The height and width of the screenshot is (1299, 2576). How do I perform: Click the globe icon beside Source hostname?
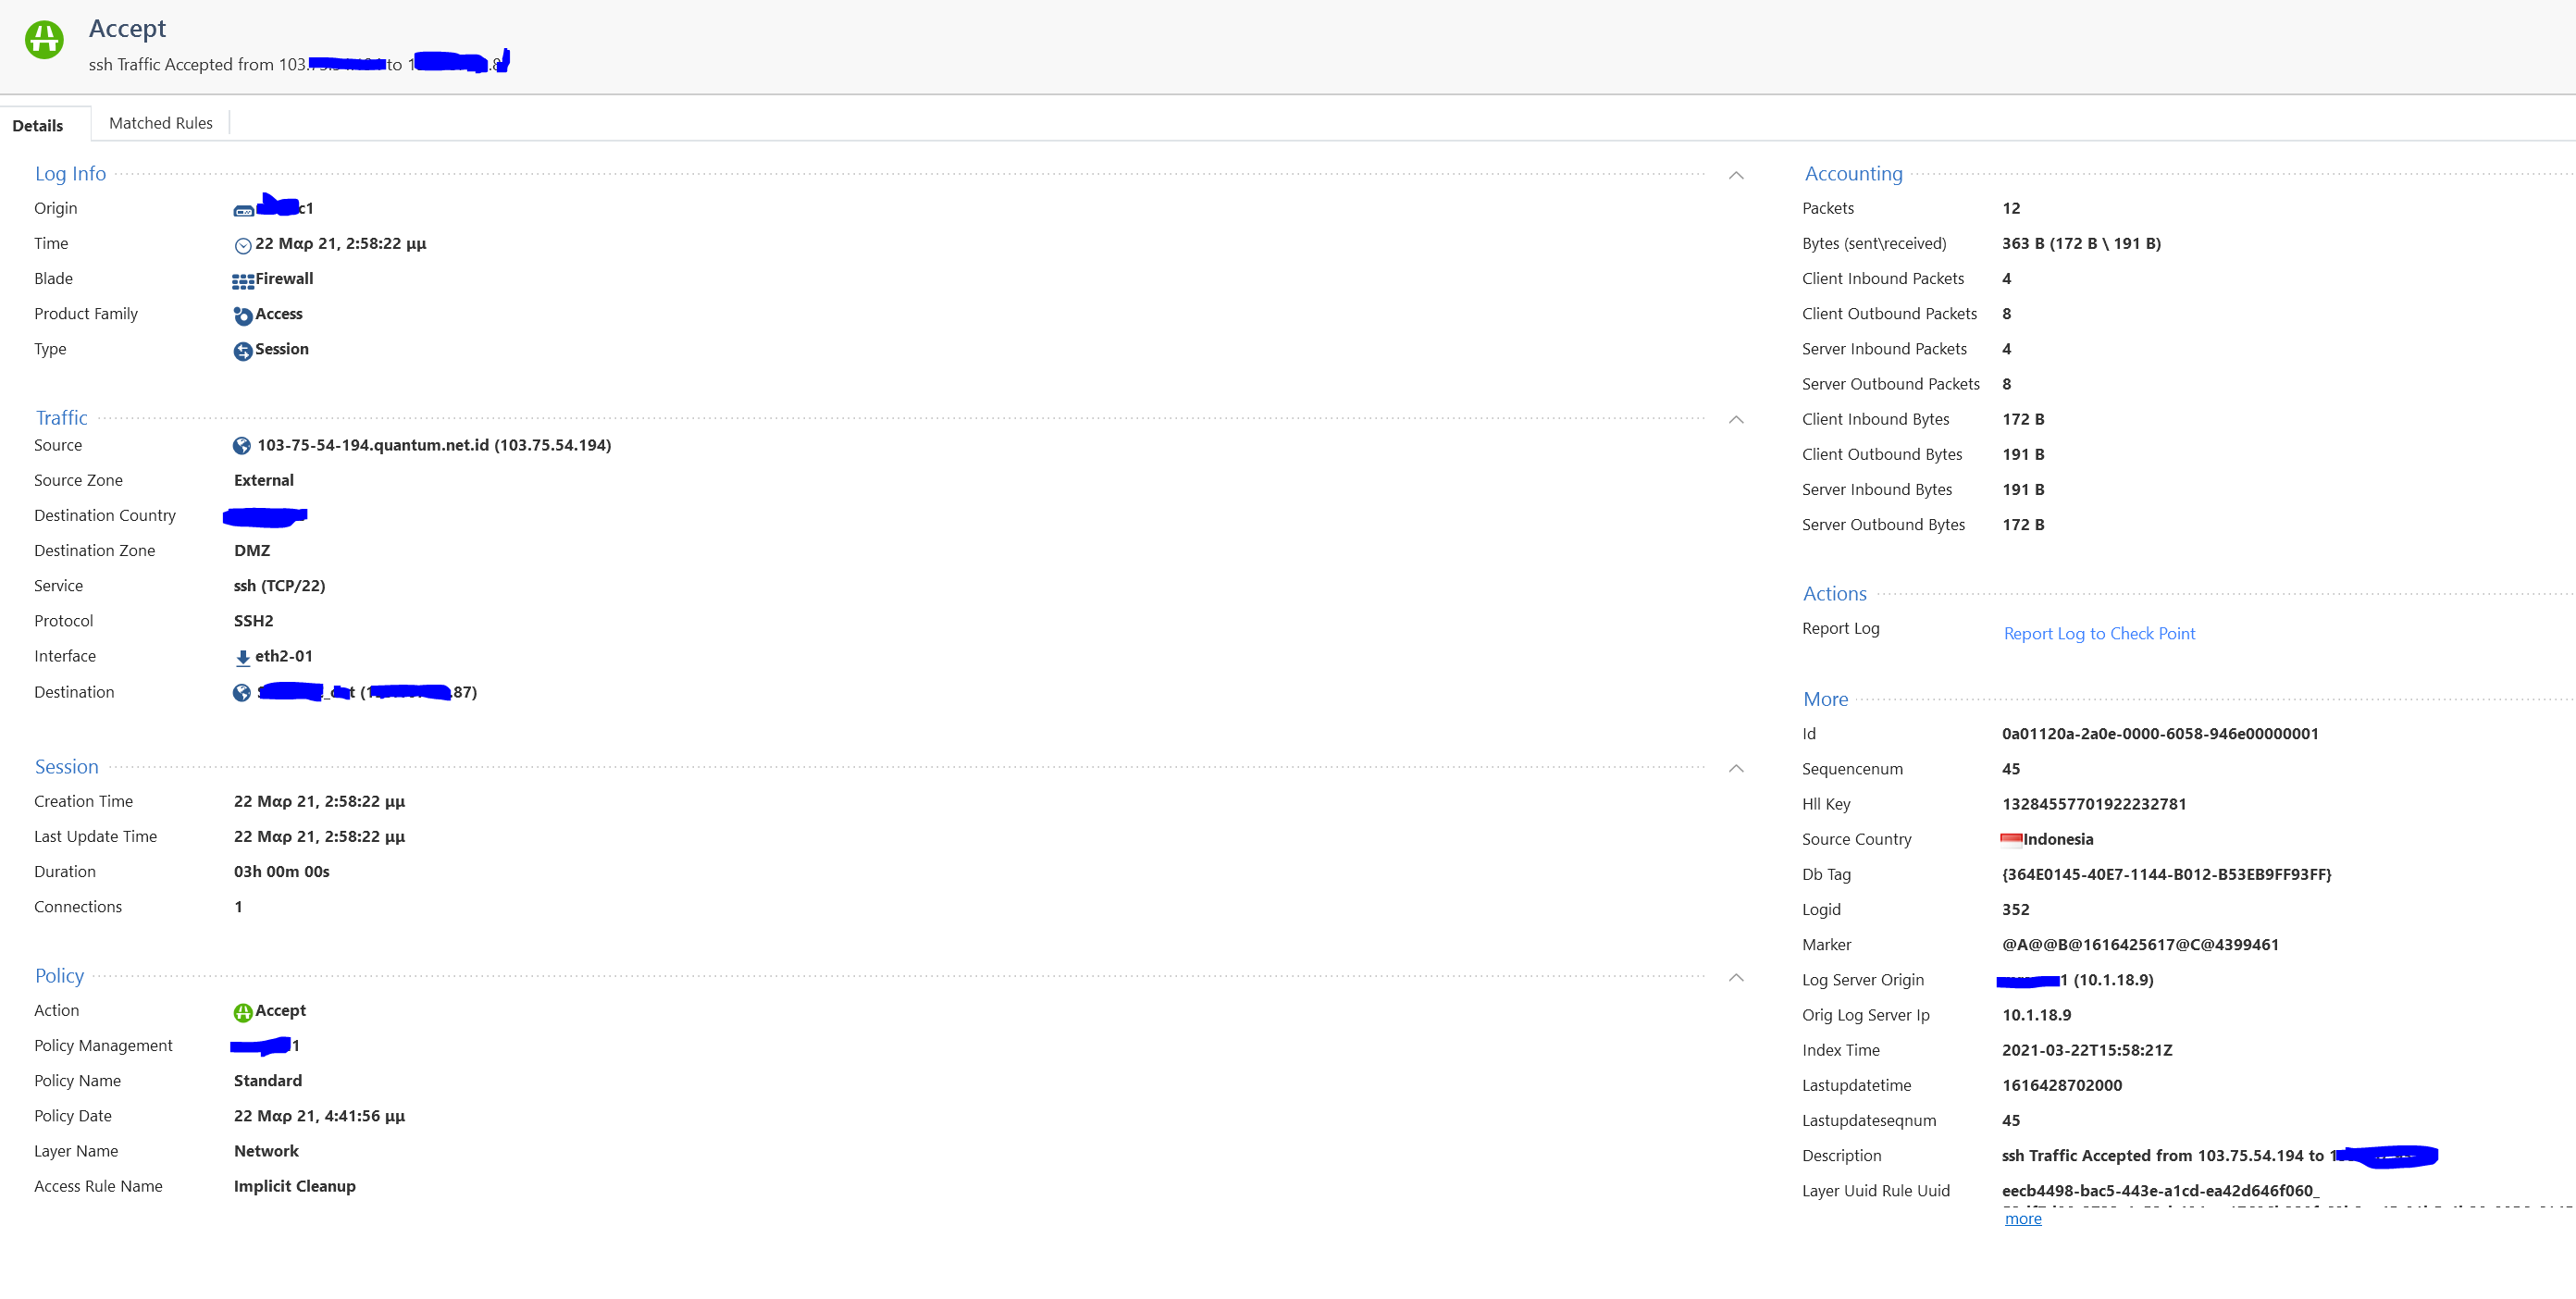[242, 446]
